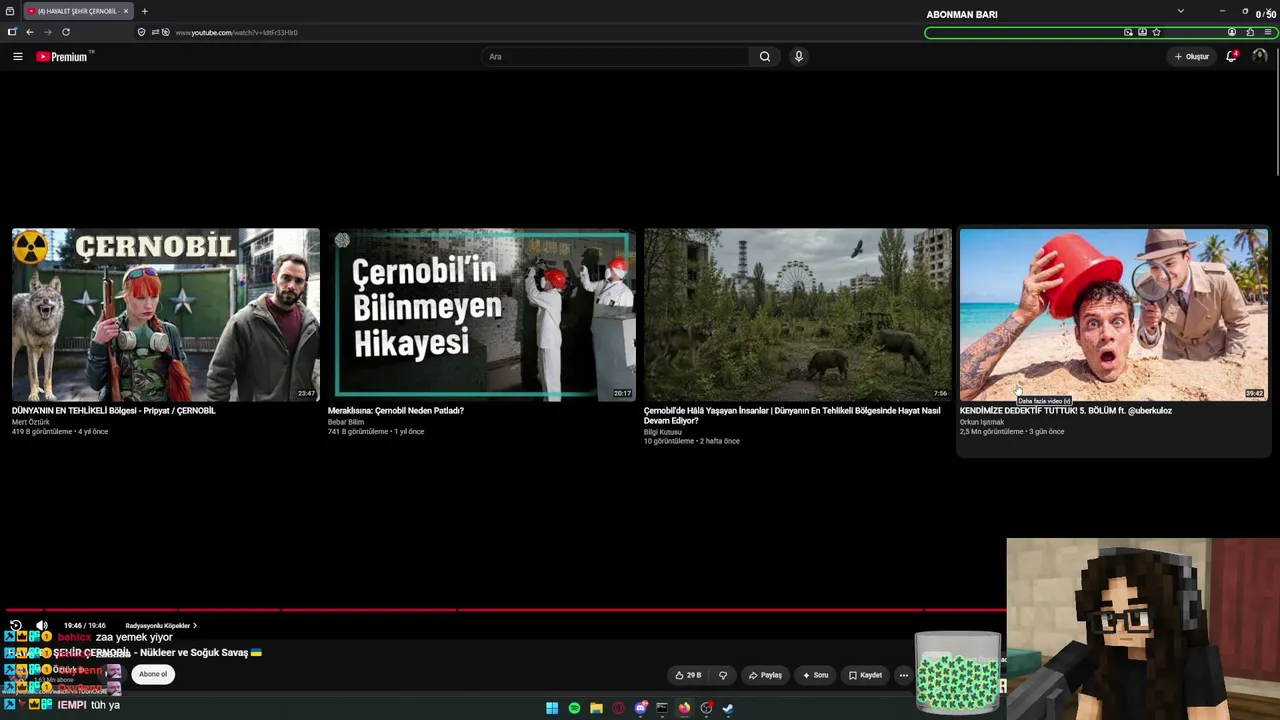Click the '19:46 / 19:46' time display
The width and height of the screenshot is (1280, 720).
click(x=85, y=626)
